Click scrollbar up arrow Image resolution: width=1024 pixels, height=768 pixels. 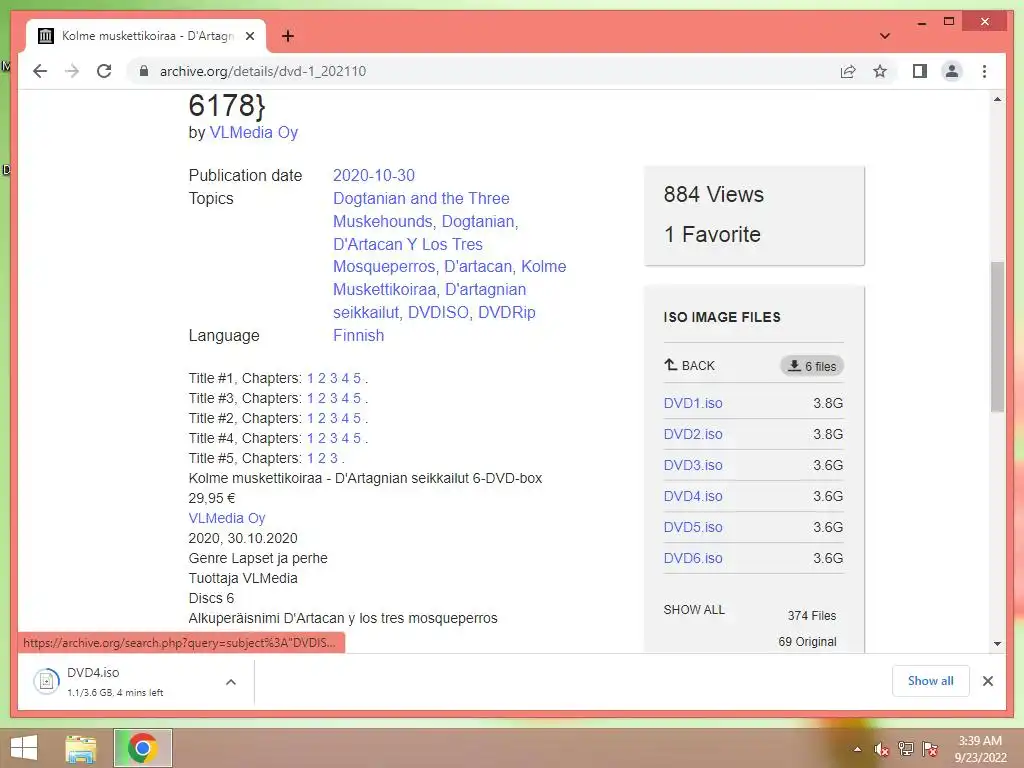coord(997,99)
